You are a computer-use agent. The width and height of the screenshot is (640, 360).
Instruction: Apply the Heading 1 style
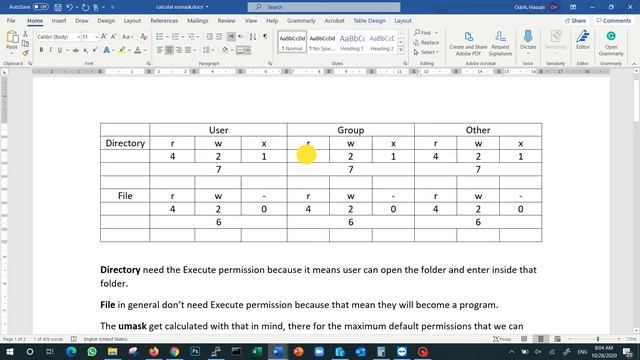[352, 42]
